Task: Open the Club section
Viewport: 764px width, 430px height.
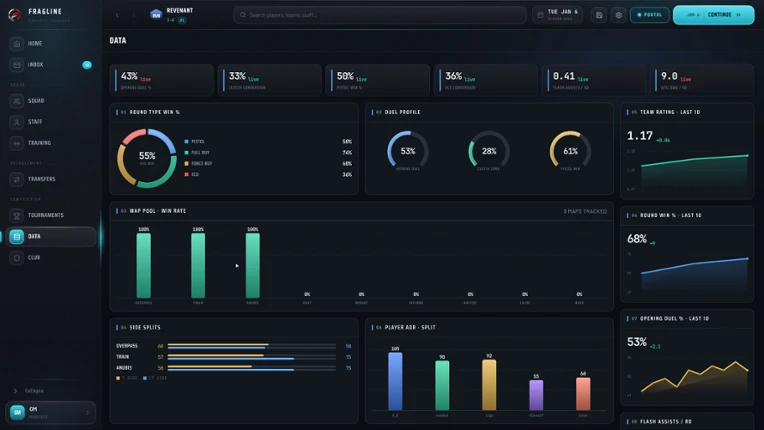Action: pos(51,258)
